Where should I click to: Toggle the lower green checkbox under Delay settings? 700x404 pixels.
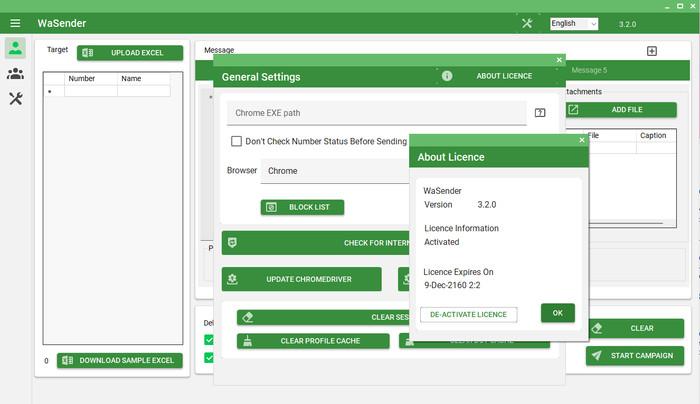(209, 357)
